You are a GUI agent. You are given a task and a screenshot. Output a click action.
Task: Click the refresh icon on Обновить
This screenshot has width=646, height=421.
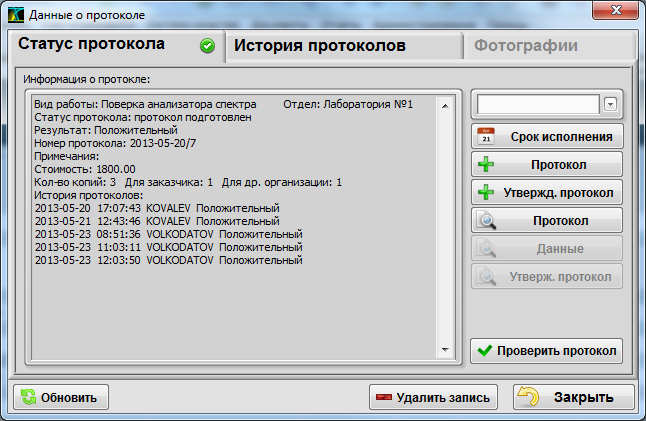pos(27,397)
